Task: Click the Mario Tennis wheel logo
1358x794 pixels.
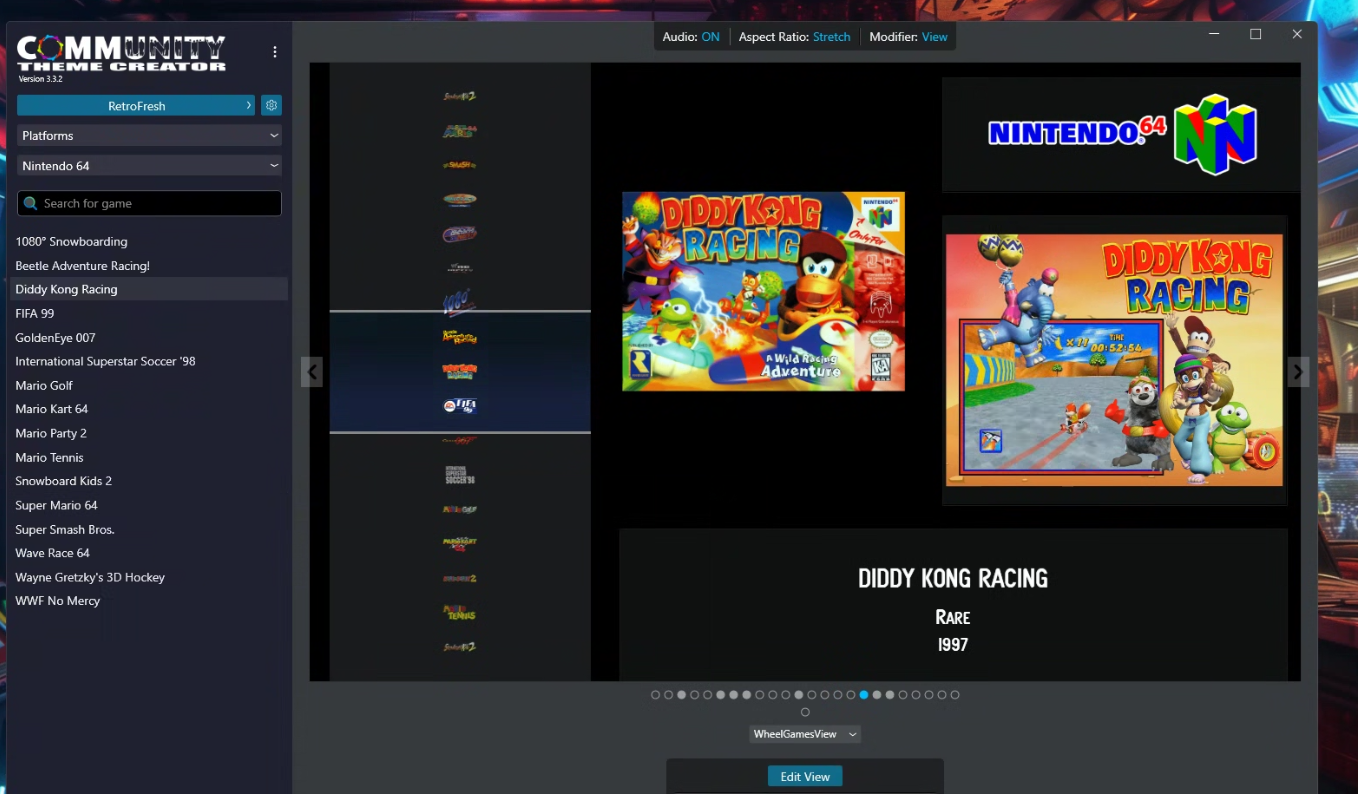Action: 460,611
